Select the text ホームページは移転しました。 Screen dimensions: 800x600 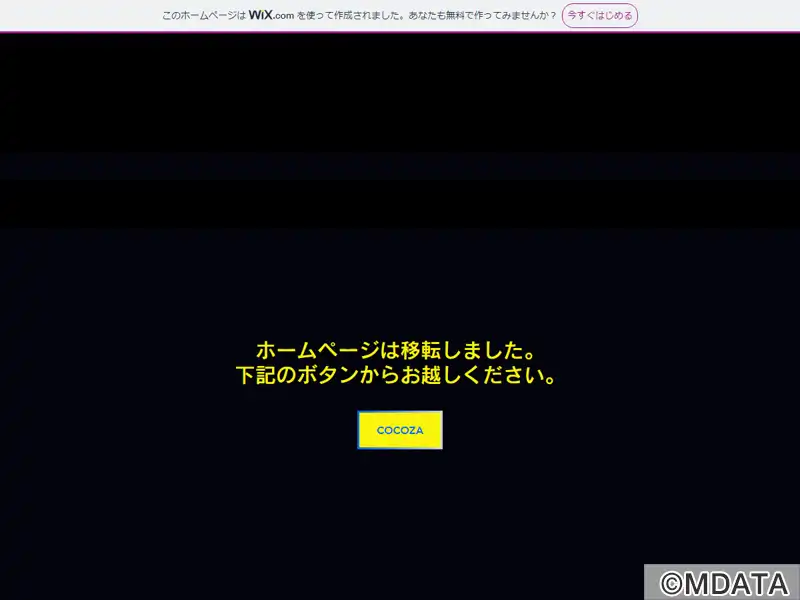click(x=395, y=351)
